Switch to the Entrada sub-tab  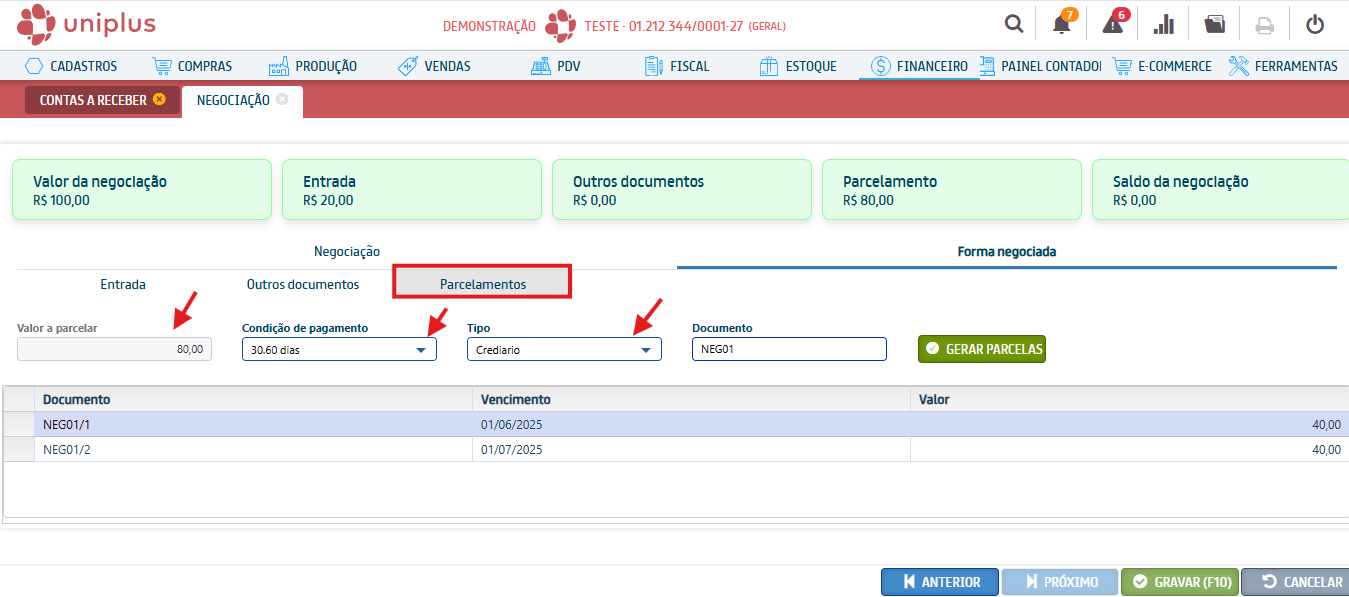pyautogui.click(x=123, y=284)
